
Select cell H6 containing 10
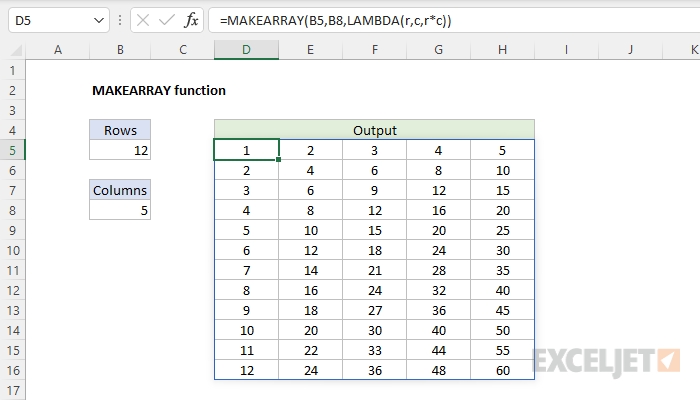502,171
